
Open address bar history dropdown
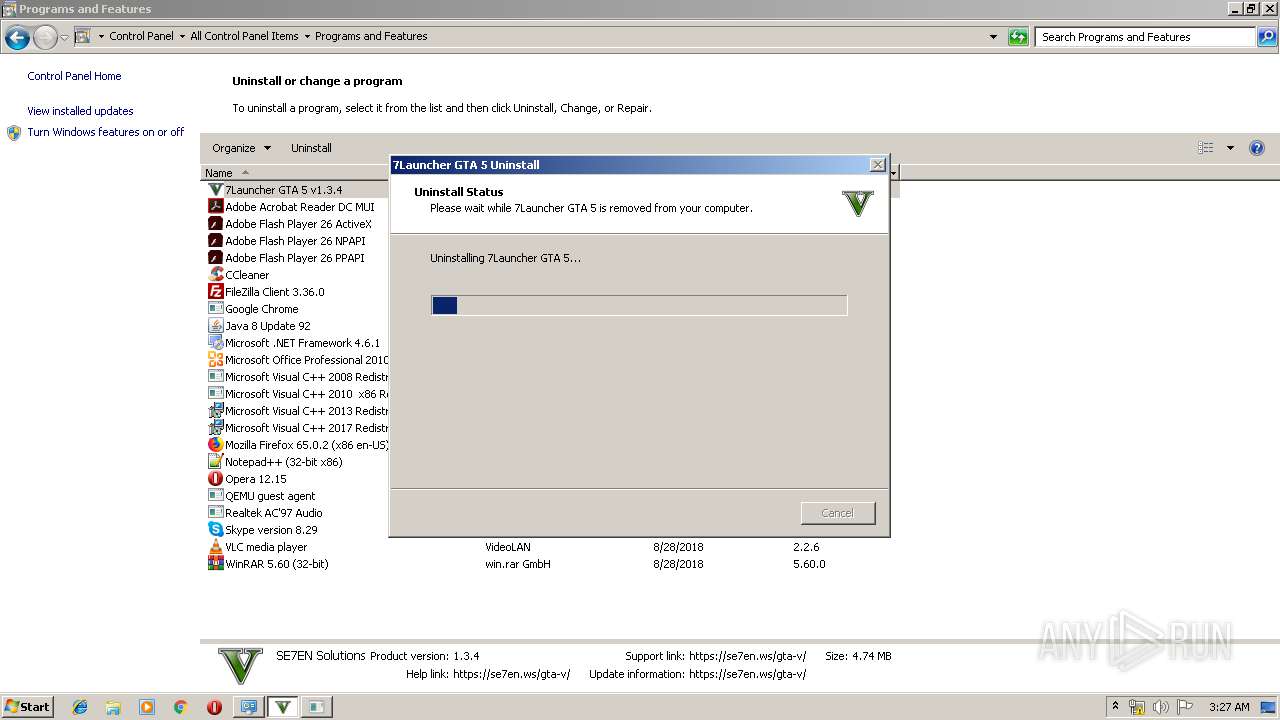tap(993, 37)
